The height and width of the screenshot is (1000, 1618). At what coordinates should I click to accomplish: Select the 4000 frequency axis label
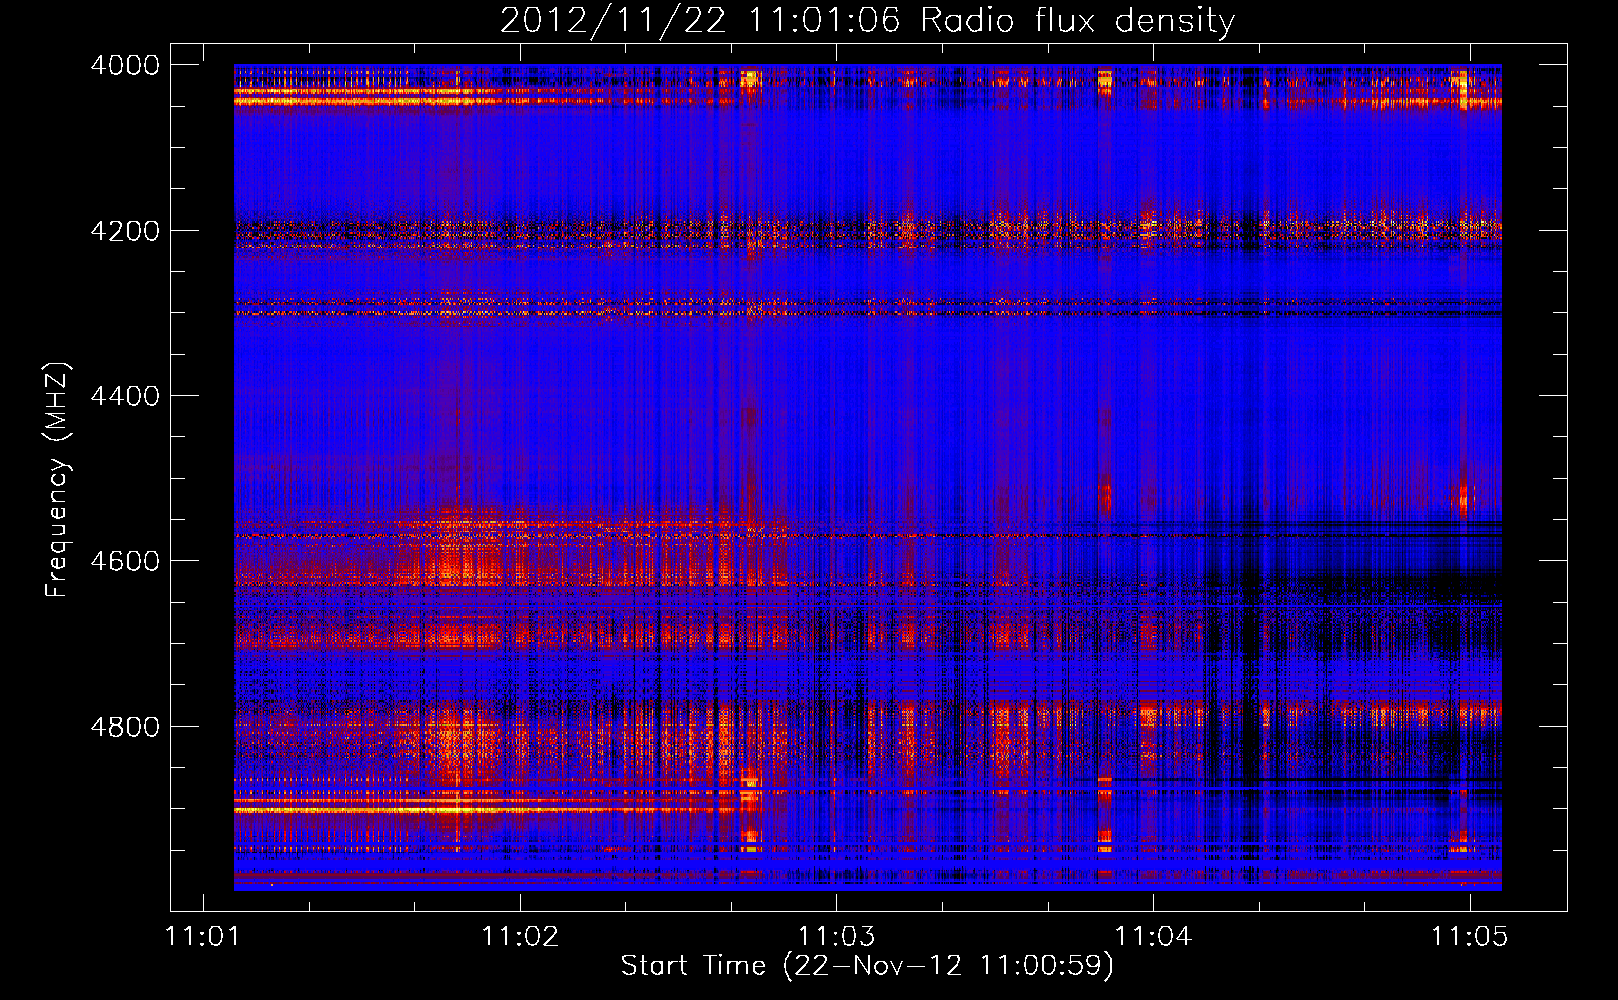click(125, 65)
